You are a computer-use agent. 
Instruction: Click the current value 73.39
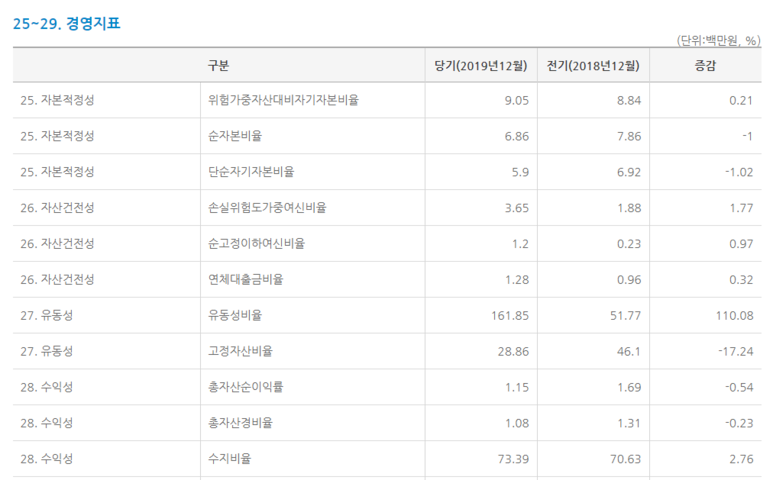(x=513, y=459)
